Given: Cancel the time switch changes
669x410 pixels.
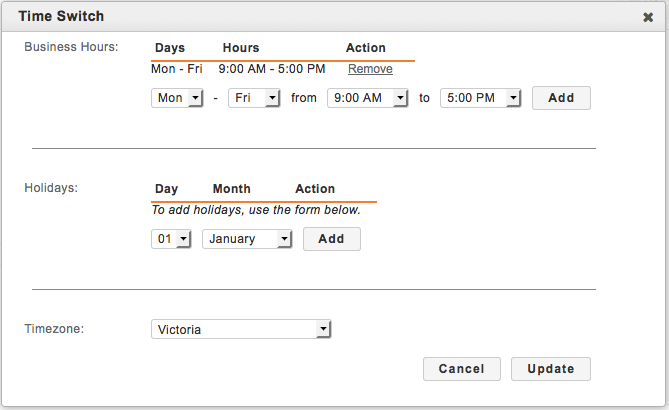Looking at the screenshot, I should click(461, 369).
